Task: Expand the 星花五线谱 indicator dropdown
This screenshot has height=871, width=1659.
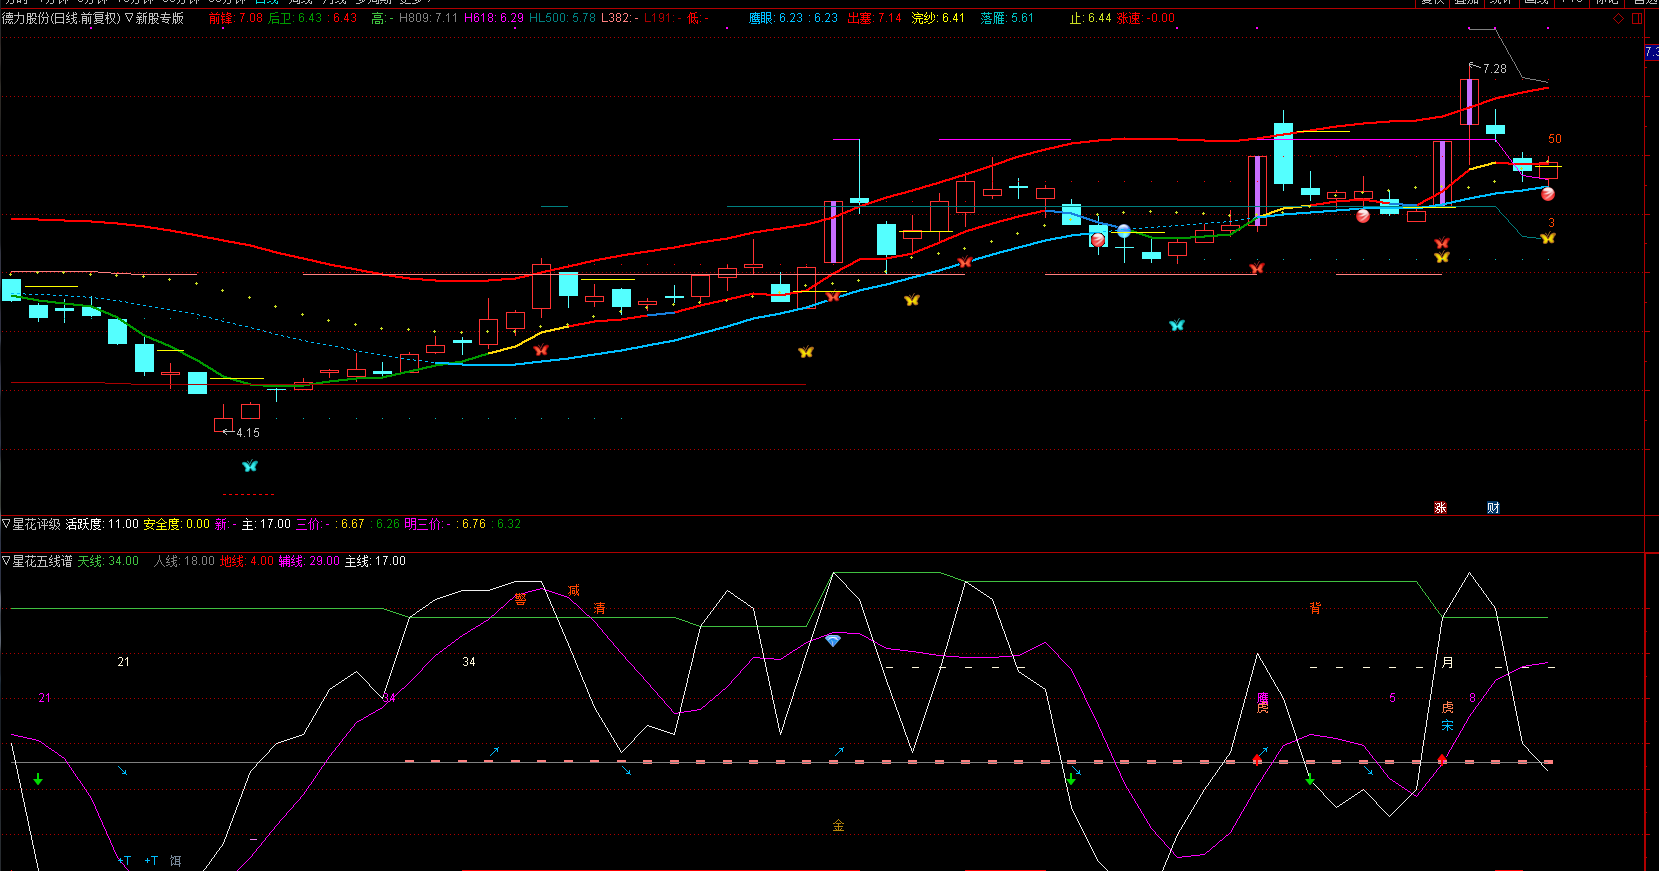Action: pyautogui.click(x=6, y=561)
